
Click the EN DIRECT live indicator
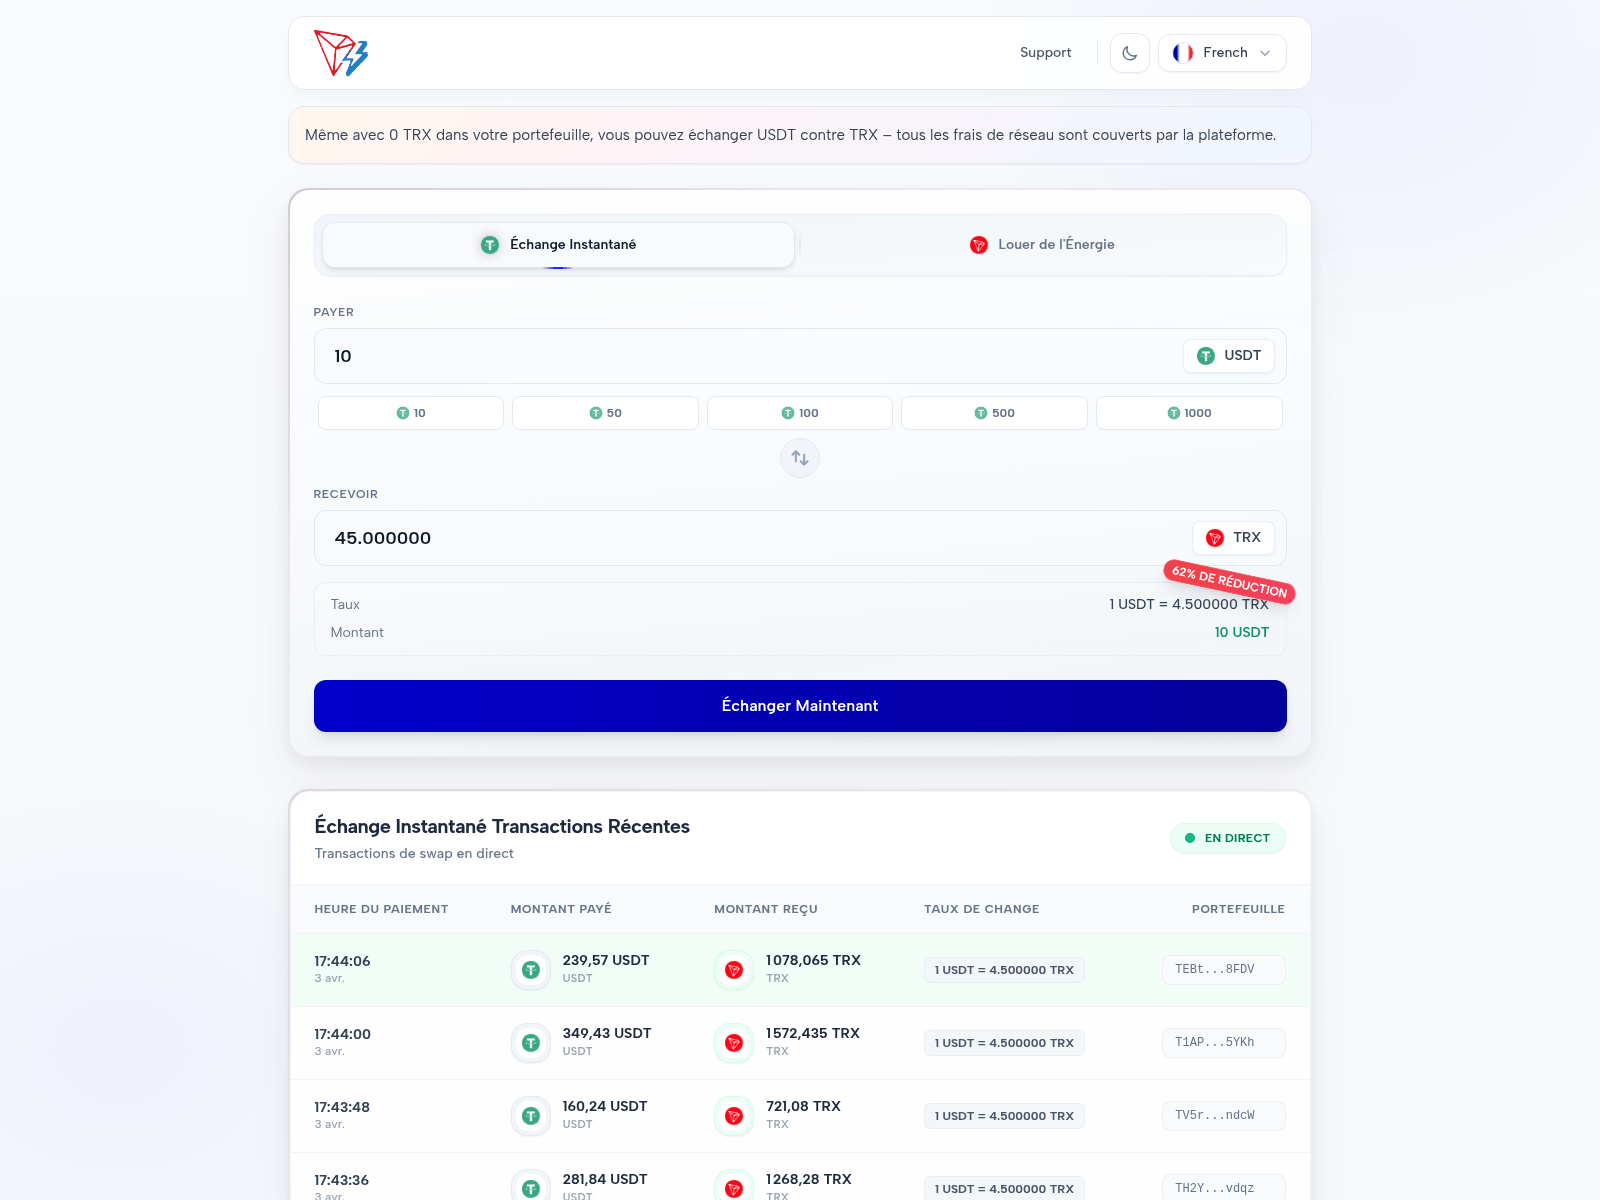[x=1227, y=838]
